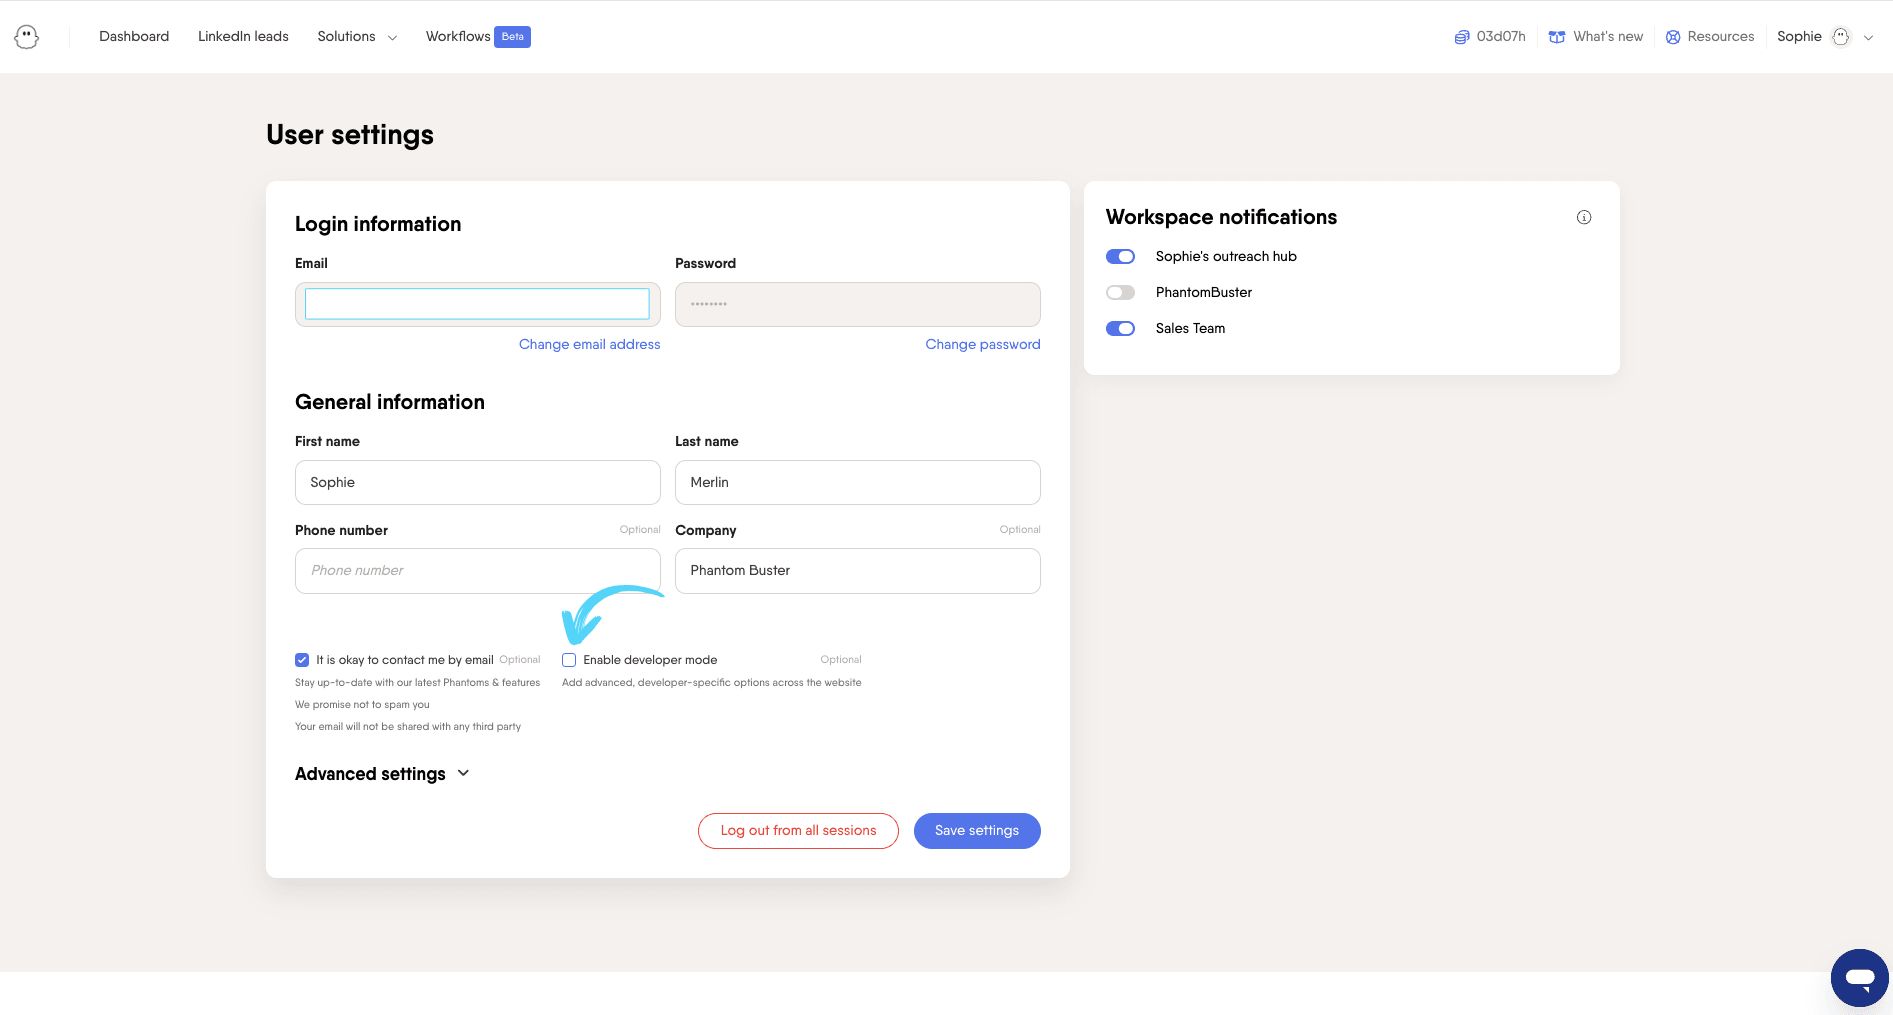
Task: Click Sales Team workspace label
Action: [x=1190, y=329]
